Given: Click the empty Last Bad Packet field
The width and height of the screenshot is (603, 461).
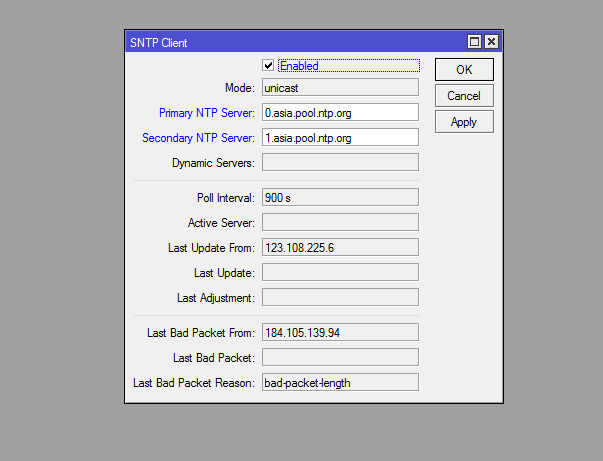Looking at the screenshot, I should tap(340, 358).
